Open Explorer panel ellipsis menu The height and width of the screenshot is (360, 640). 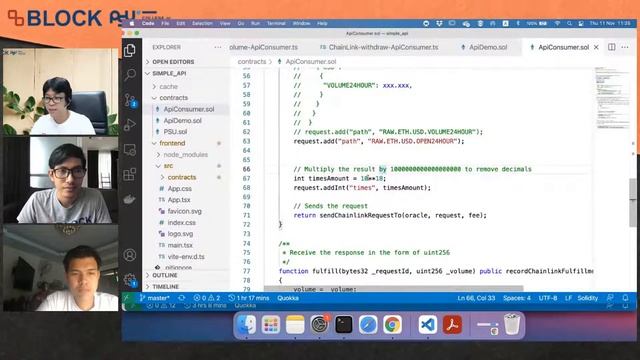(x=218, y=47)
